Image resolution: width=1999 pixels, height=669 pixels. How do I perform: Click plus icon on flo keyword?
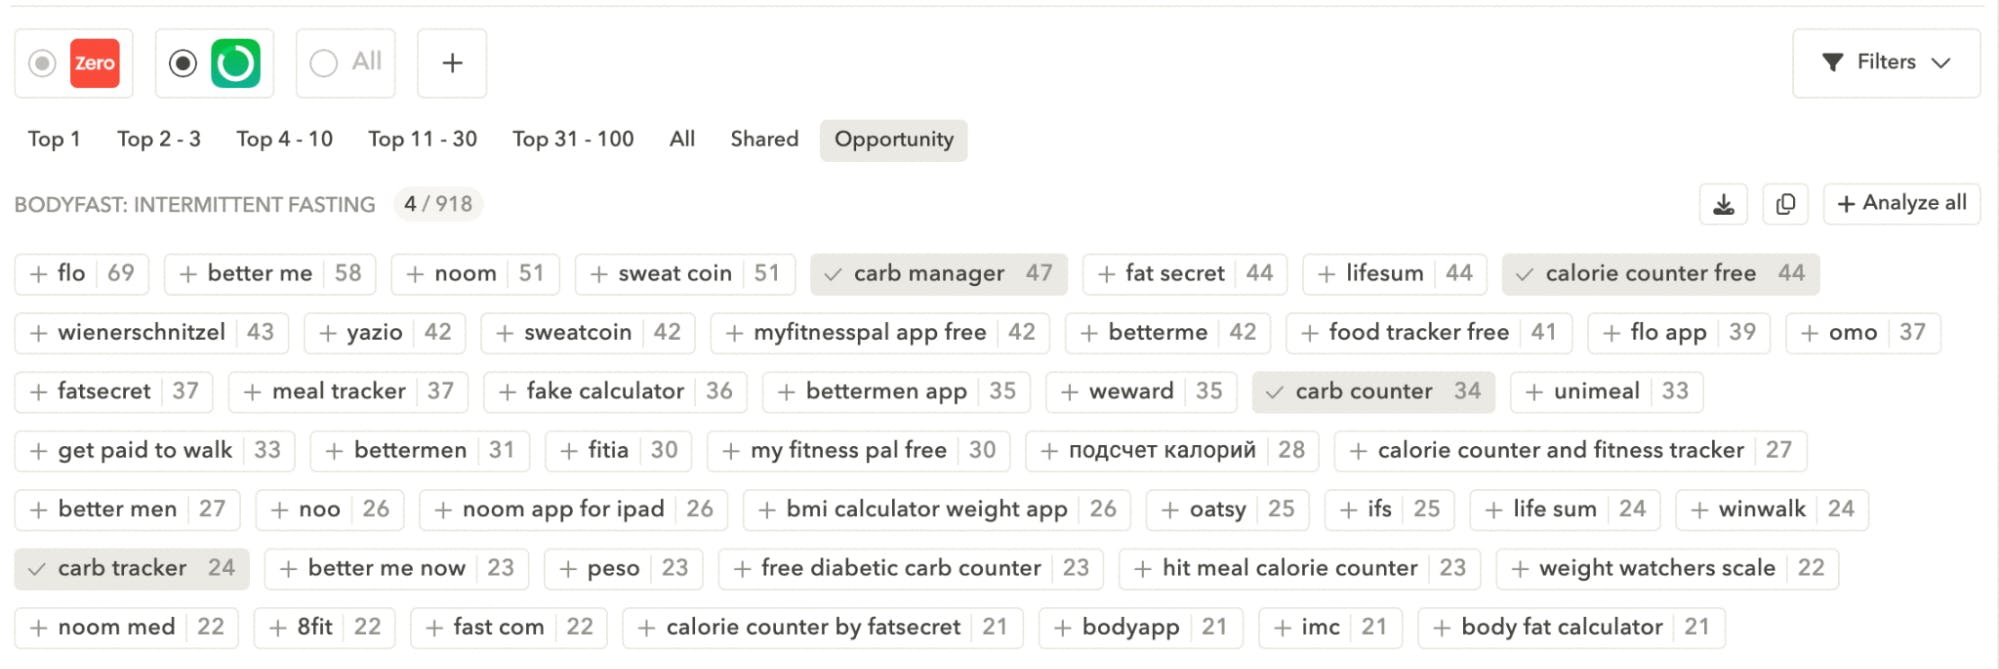tap(39, 274)
